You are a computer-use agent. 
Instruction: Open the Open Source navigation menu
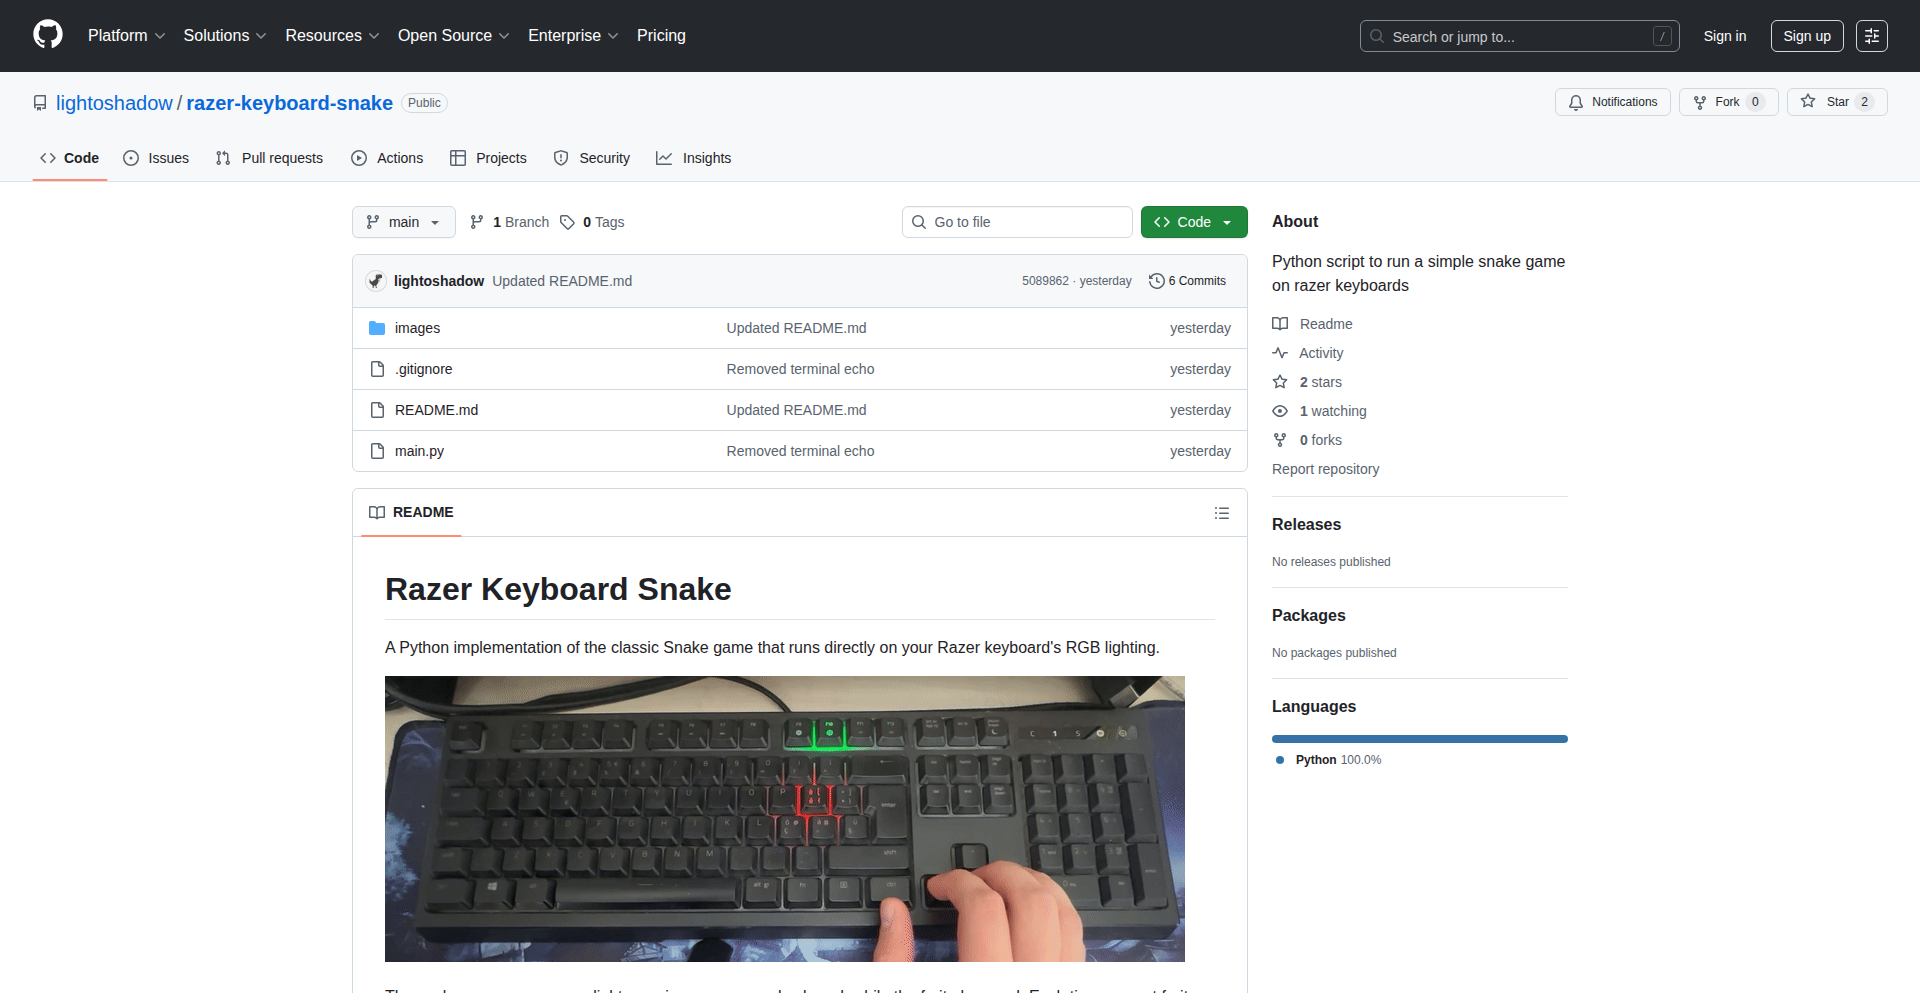(x=453, y=36)
